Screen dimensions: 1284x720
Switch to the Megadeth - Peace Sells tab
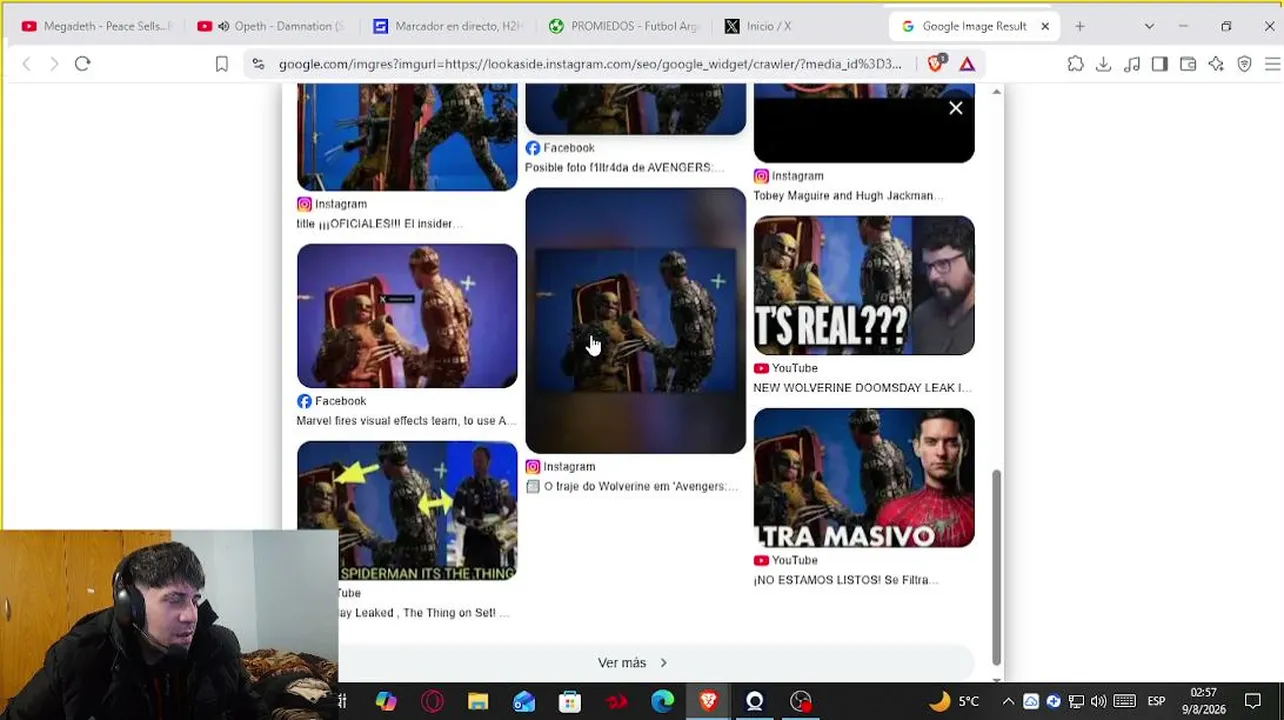(x=97, y=26)
